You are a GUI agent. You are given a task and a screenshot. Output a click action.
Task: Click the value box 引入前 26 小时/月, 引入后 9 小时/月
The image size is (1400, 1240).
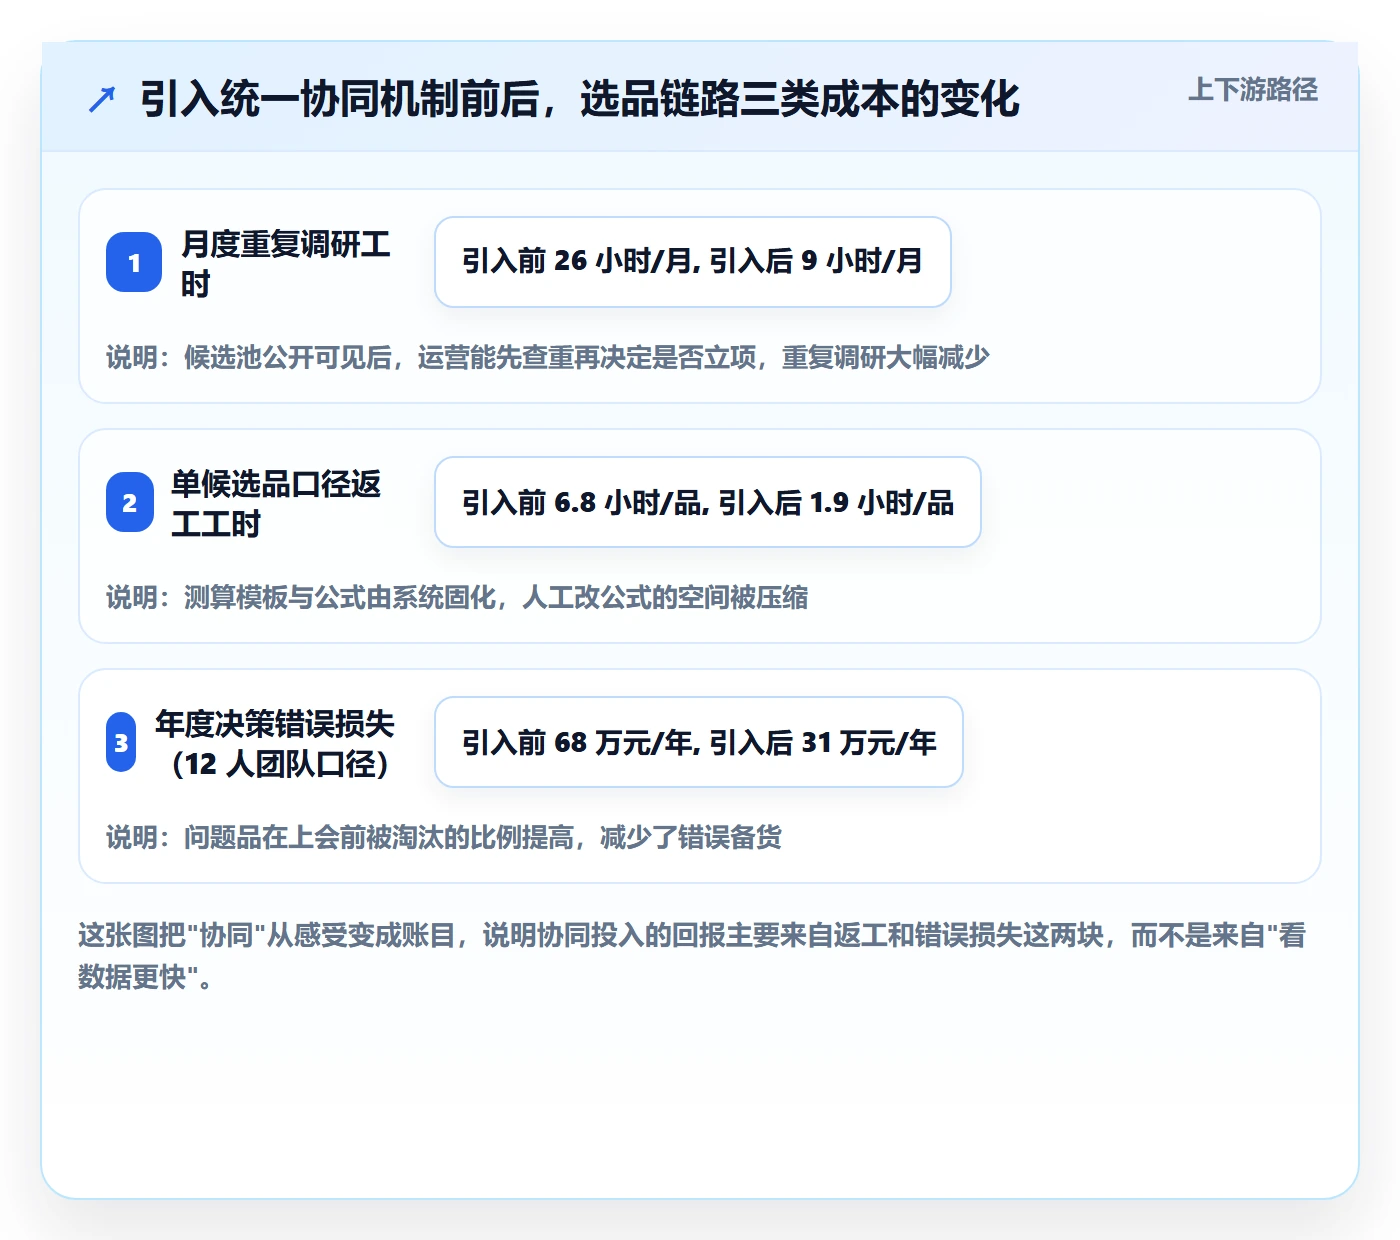[692, 262]
